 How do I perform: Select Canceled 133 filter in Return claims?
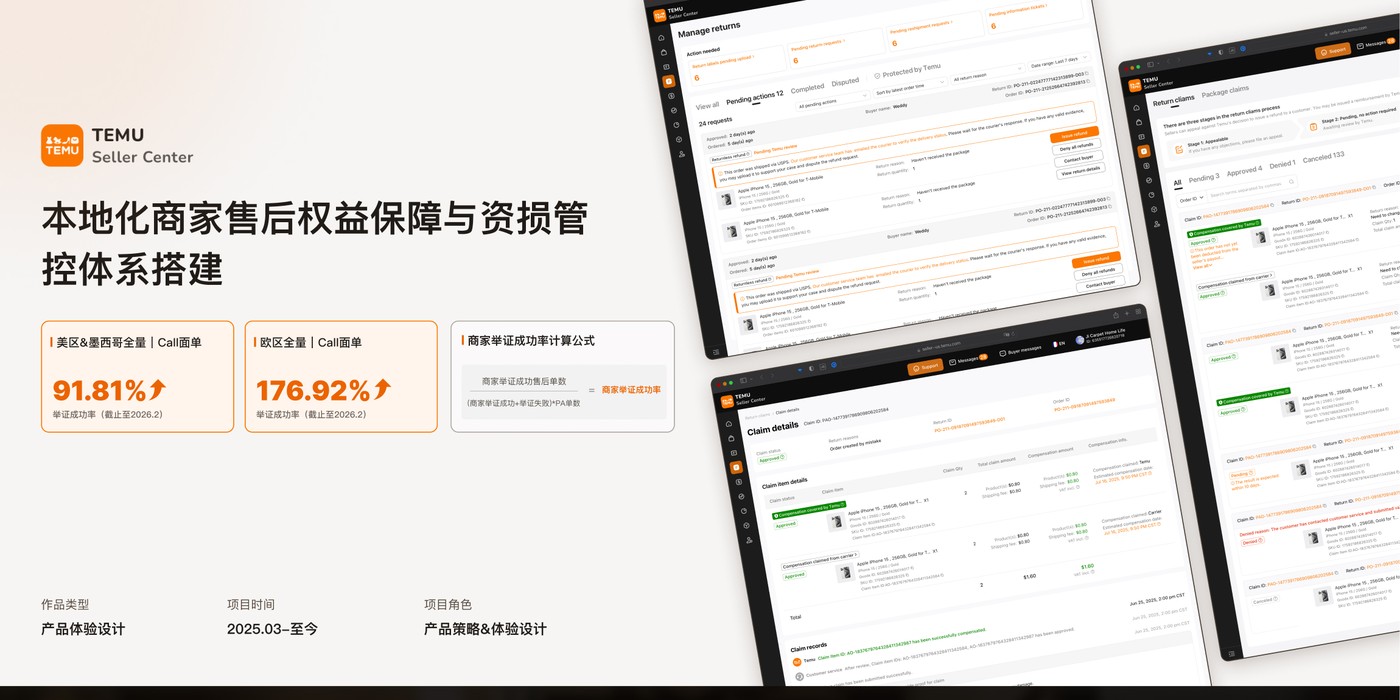click(1323, 156)
